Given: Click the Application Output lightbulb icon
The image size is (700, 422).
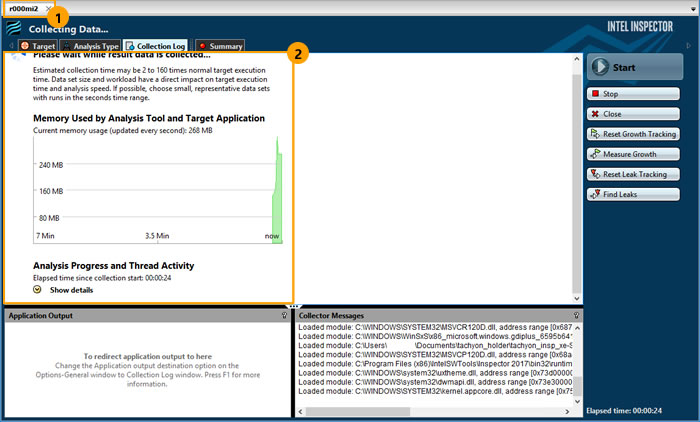Looking at the screenshot, I should pos(284,316).
